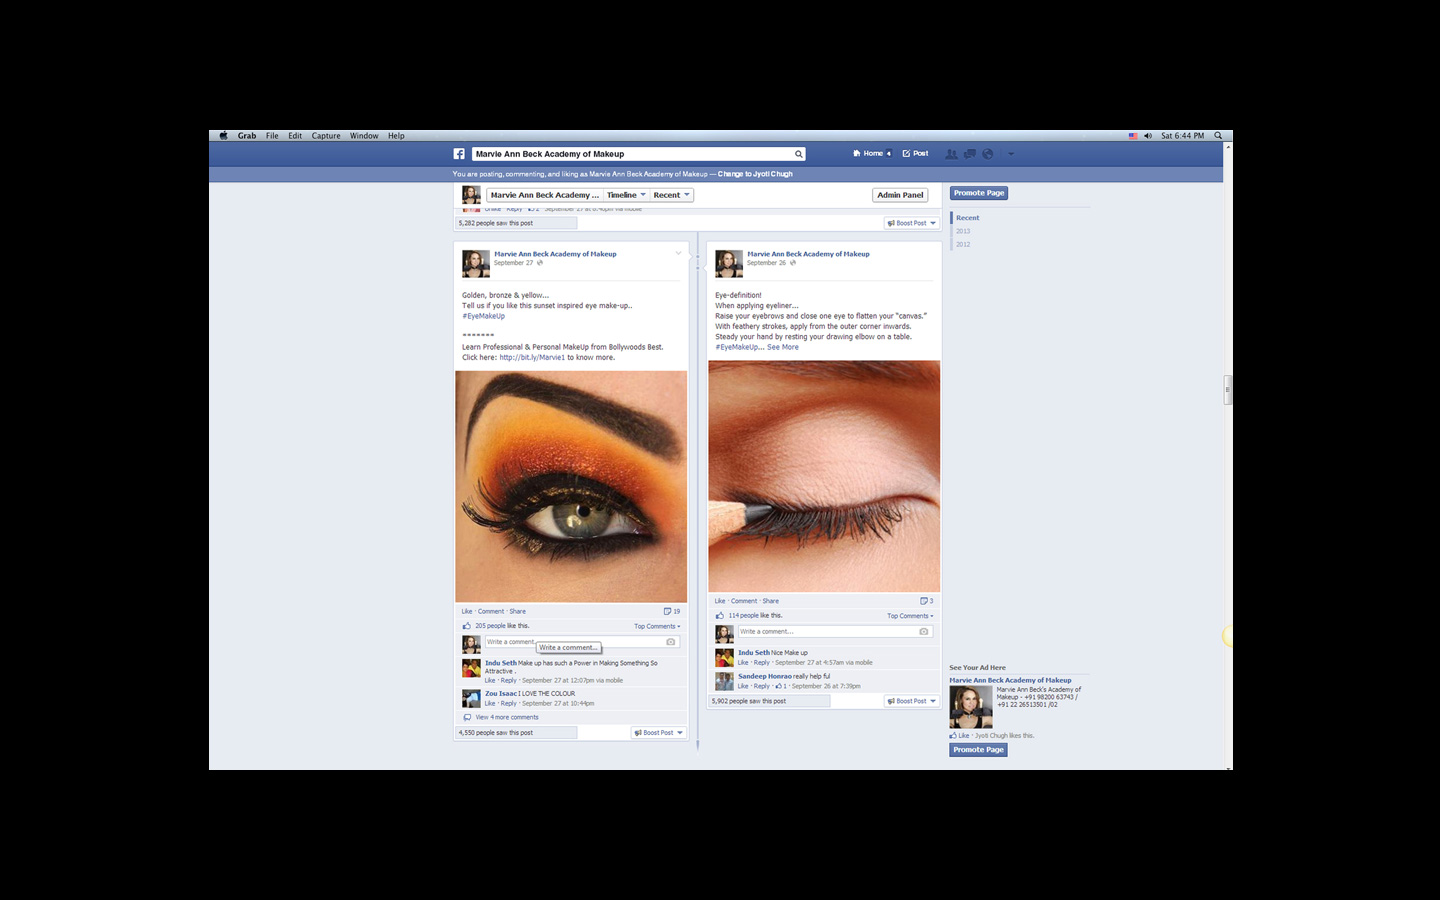Open the Edit menu
The image size is (1440, 900).
(295, 136)
